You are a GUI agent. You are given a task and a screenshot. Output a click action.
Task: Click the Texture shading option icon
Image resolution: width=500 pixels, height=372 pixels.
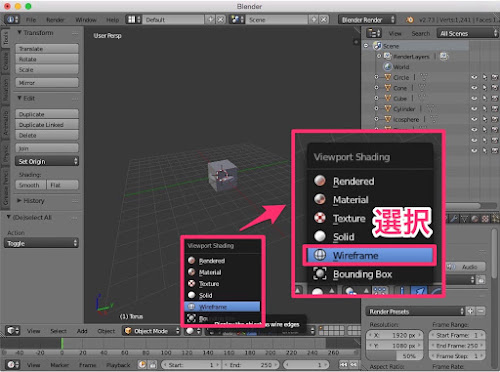[x=192, y=283]
